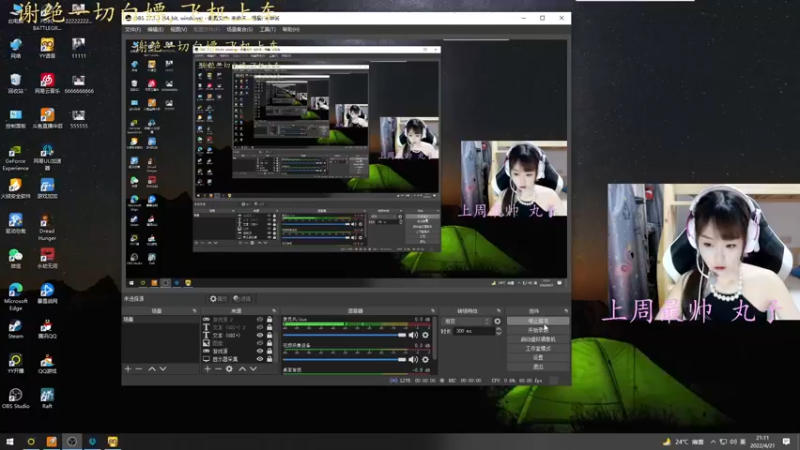Decrease the transition duration with the down arrow
800x450 pixels.
(498, 333)
